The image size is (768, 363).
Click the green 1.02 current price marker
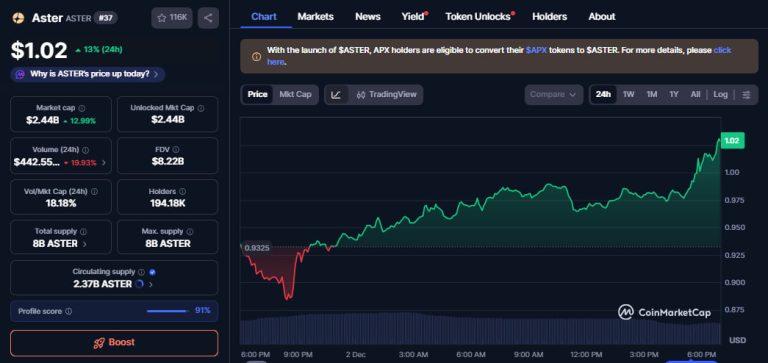(x=732, y=141)
